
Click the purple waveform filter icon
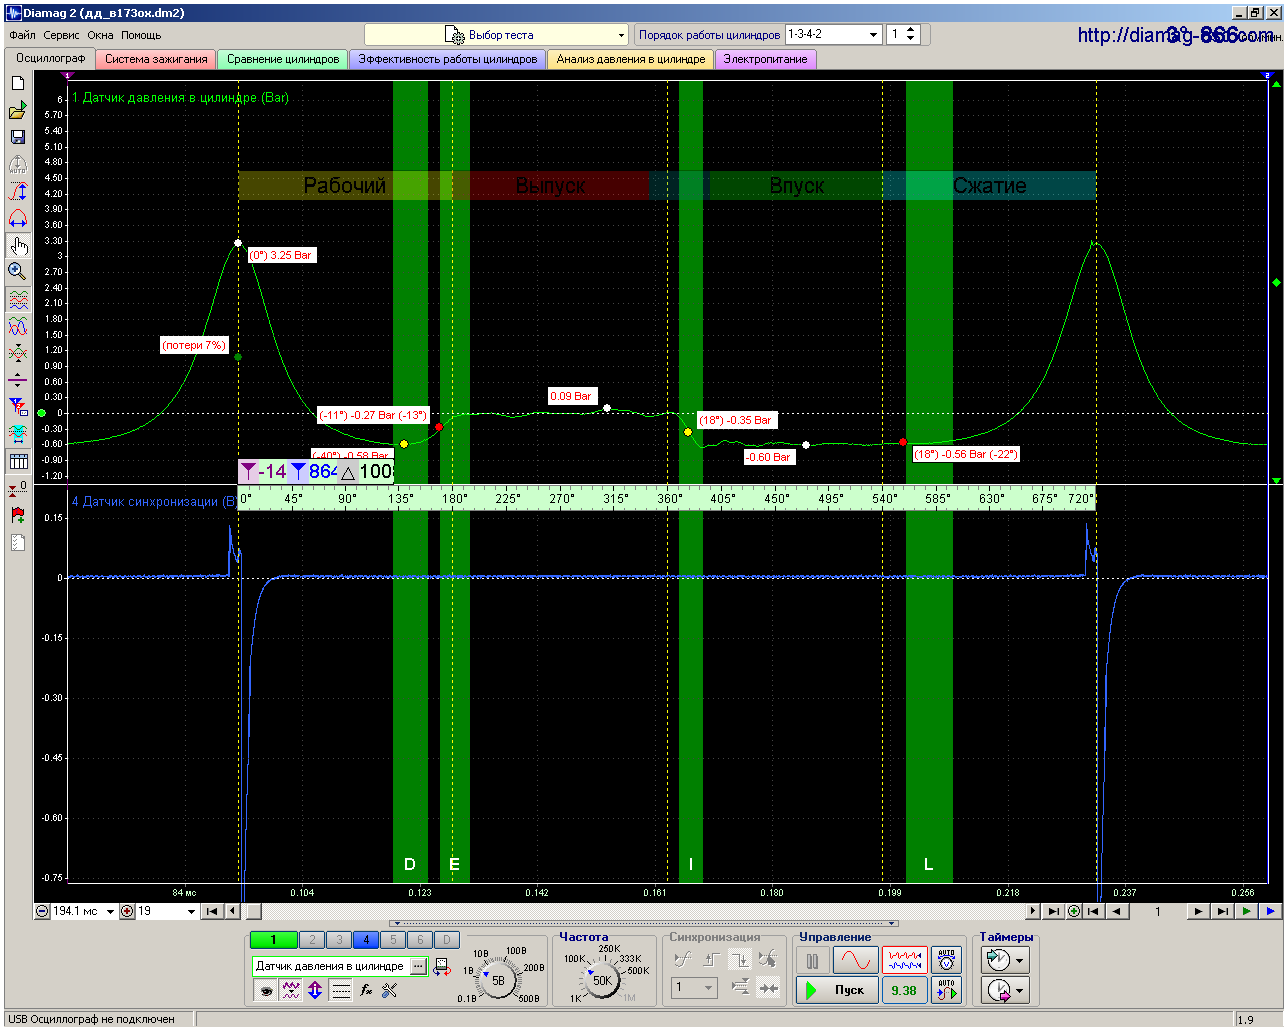point(291,991)
